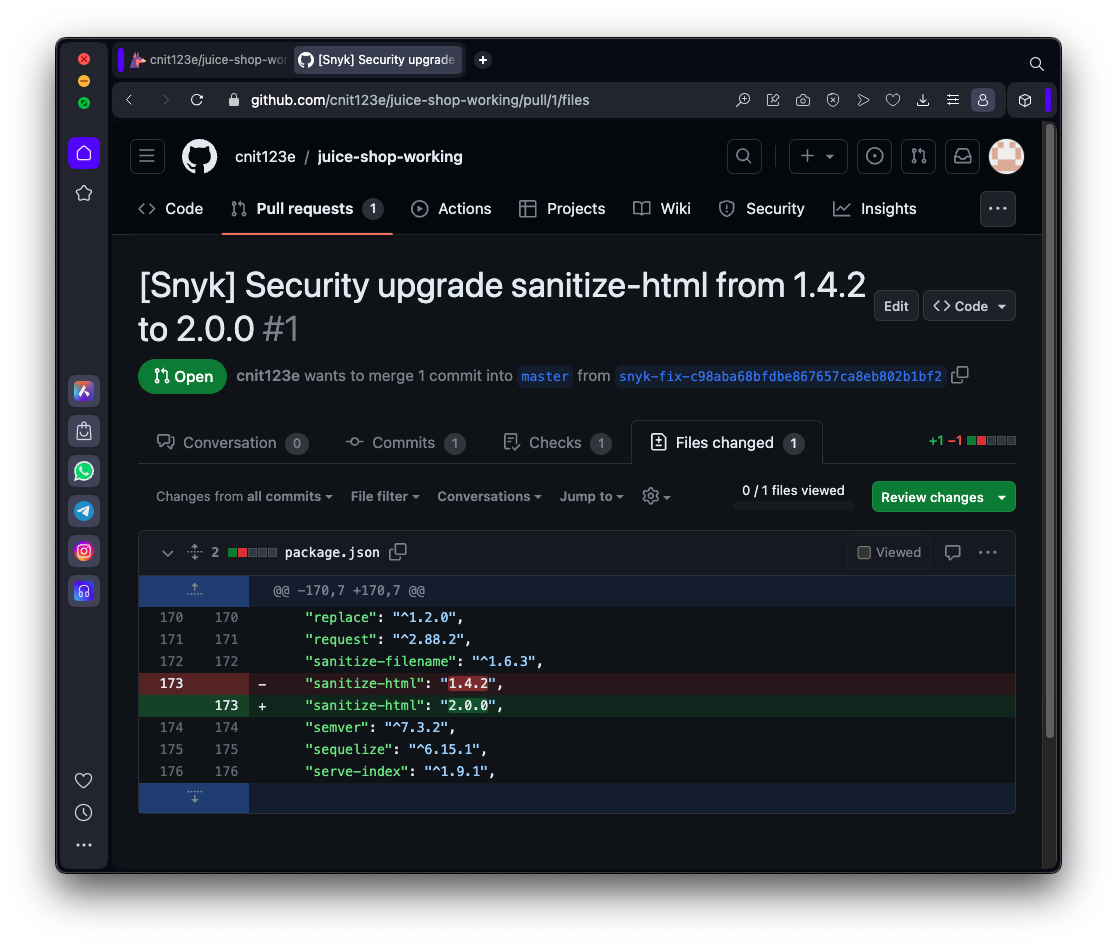This screenshot has height=947, width=1117.
Task: Comment on package.json file icon
Action: point(953,552)
